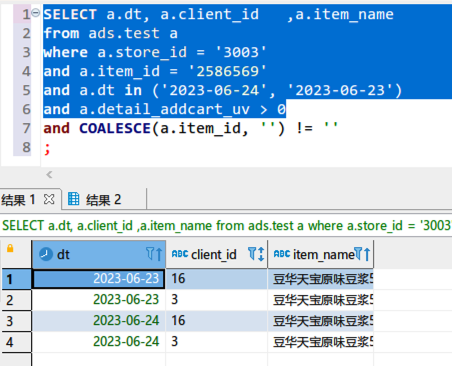Click item_name cell in row 1
Viewport: 452px width, 366px height.
coord(321,279)
